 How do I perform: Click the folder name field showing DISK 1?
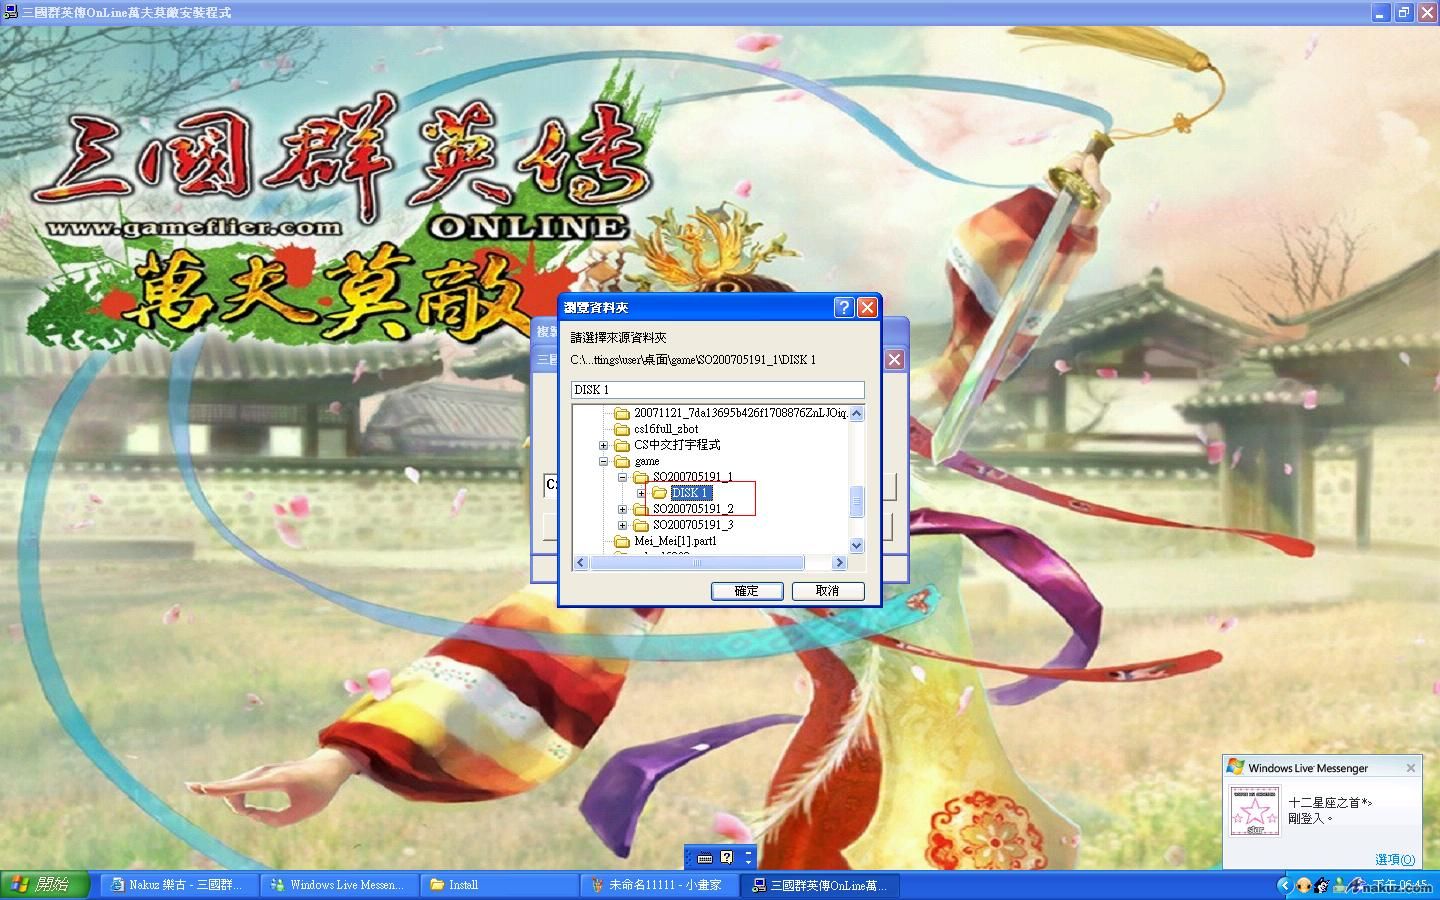click(717, 390)
